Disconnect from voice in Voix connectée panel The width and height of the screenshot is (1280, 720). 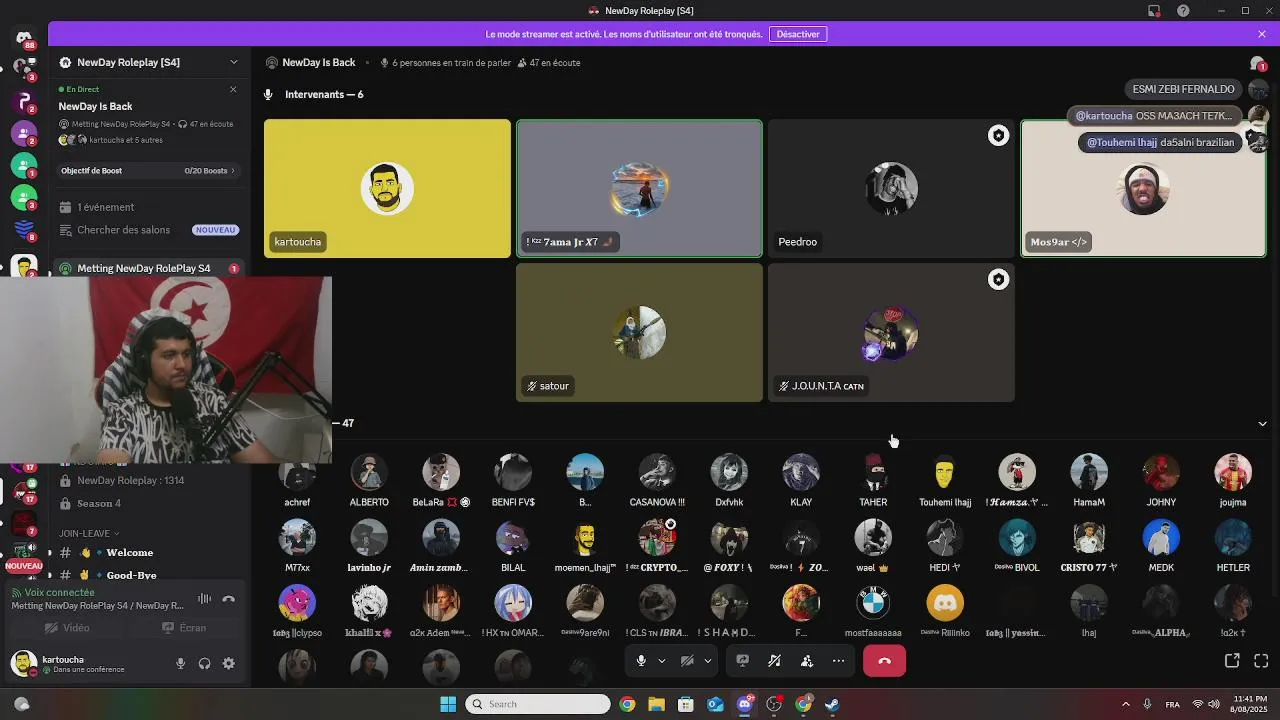point(228,598)
